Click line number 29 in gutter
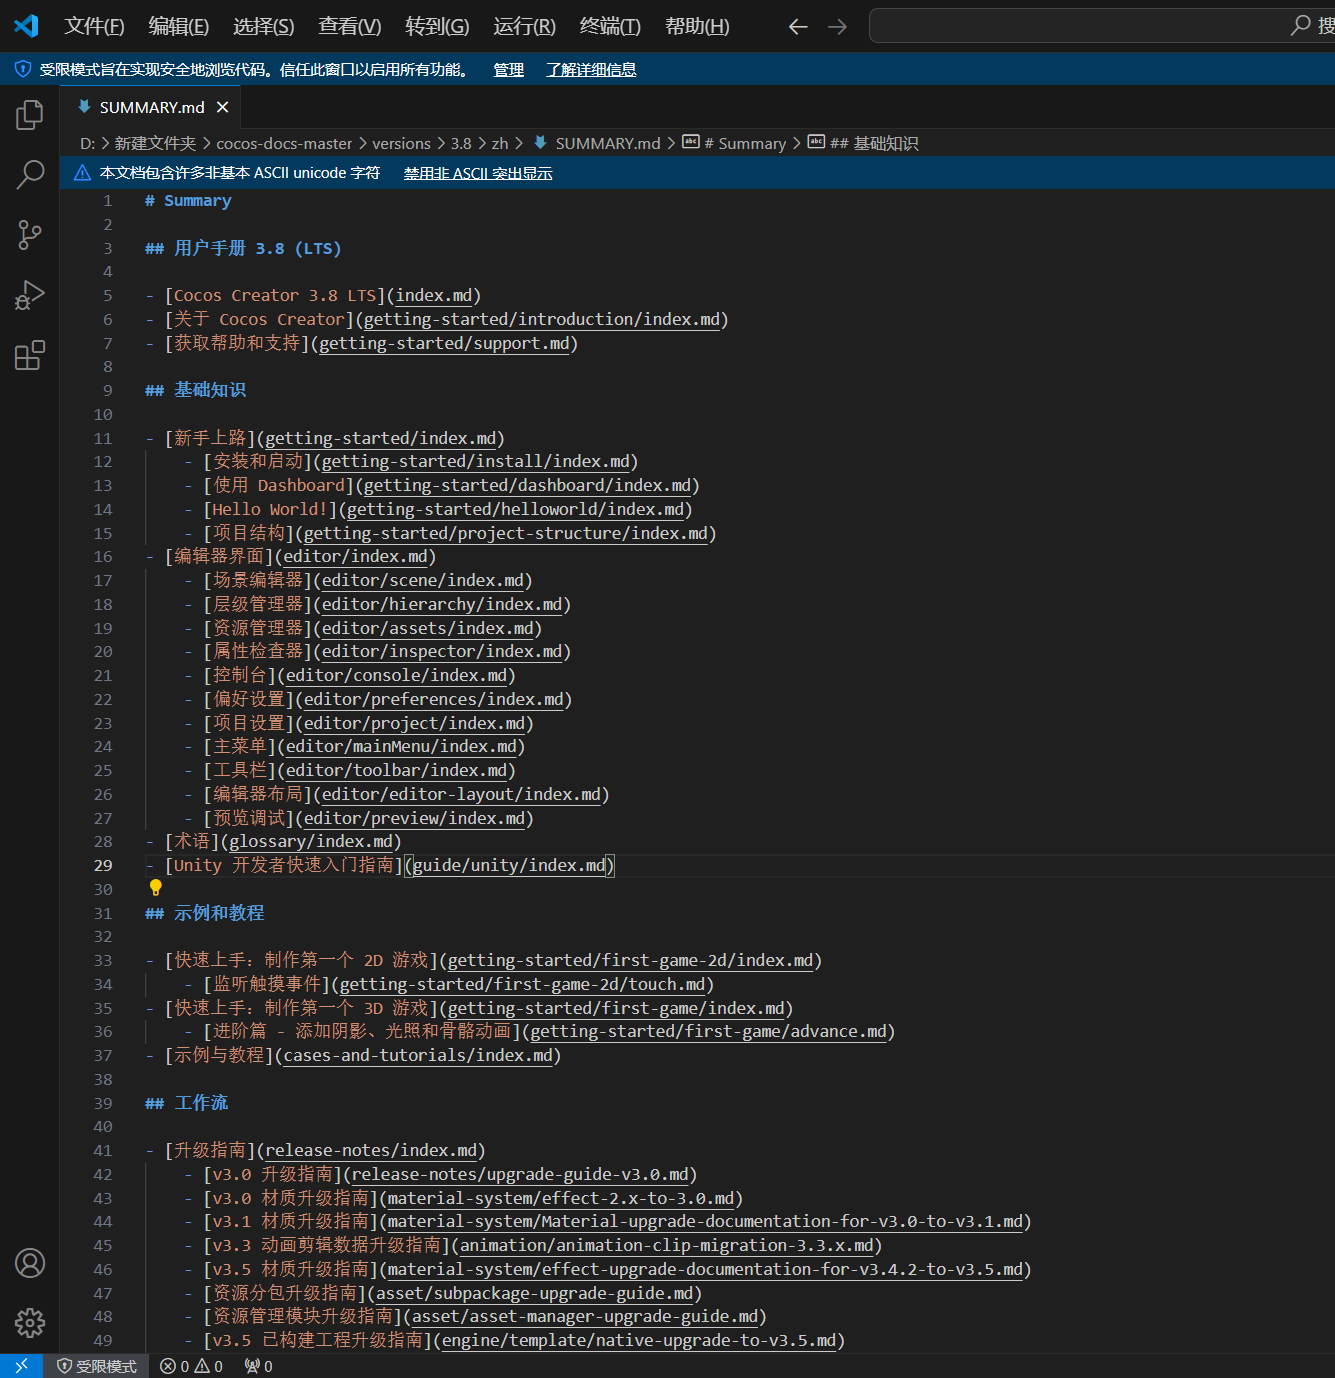 coord(103,865)
